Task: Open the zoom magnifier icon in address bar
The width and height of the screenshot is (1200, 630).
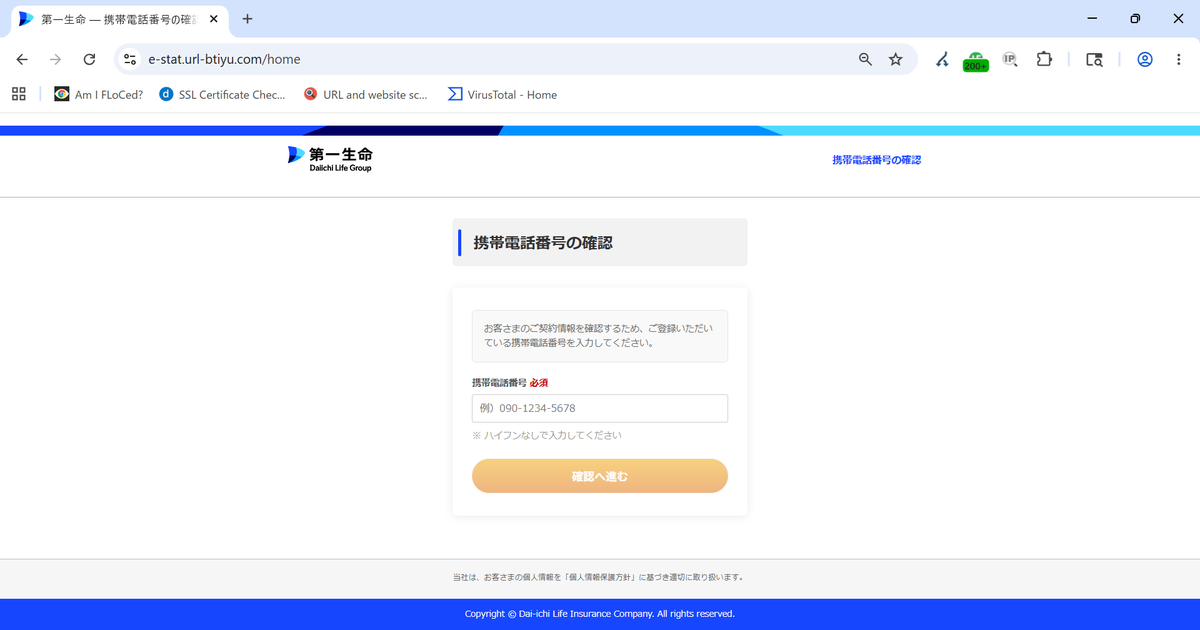Action: (x=866, y=59)
